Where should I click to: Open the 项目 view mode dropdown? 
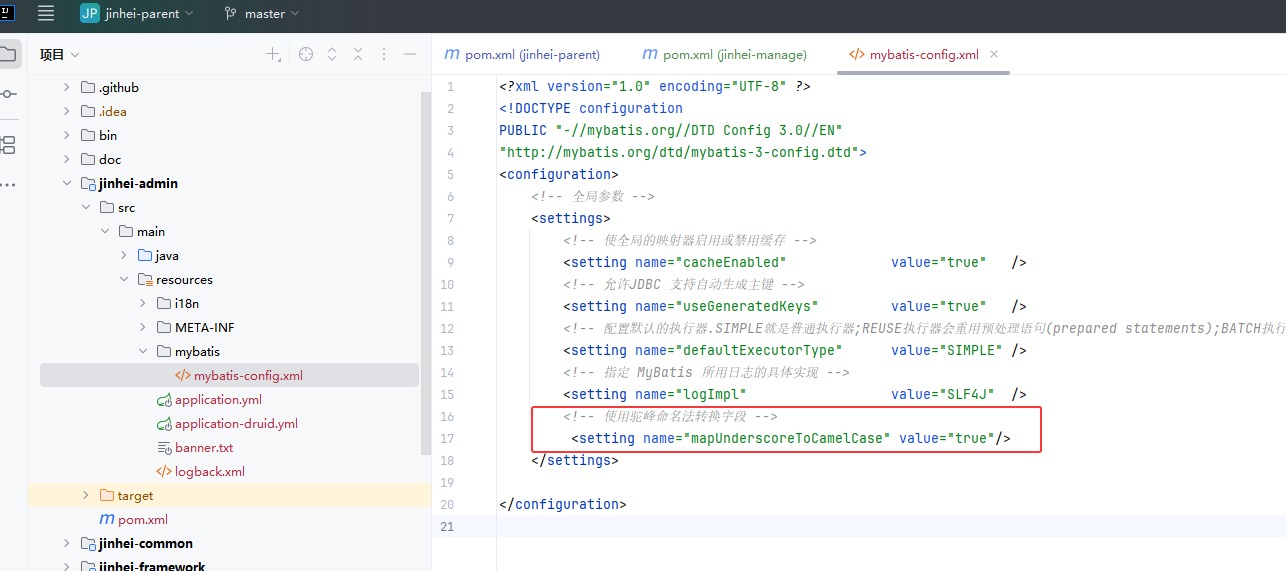click(x=59, y=55)
